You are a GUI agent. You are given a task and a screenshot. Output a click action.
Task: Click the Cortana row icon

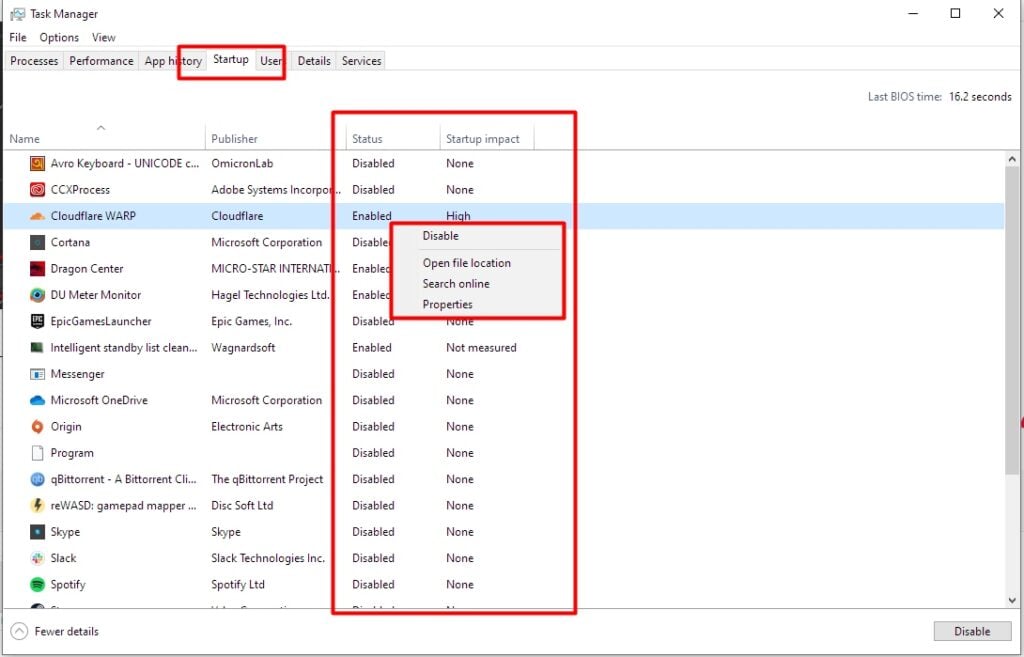[38, 242]
